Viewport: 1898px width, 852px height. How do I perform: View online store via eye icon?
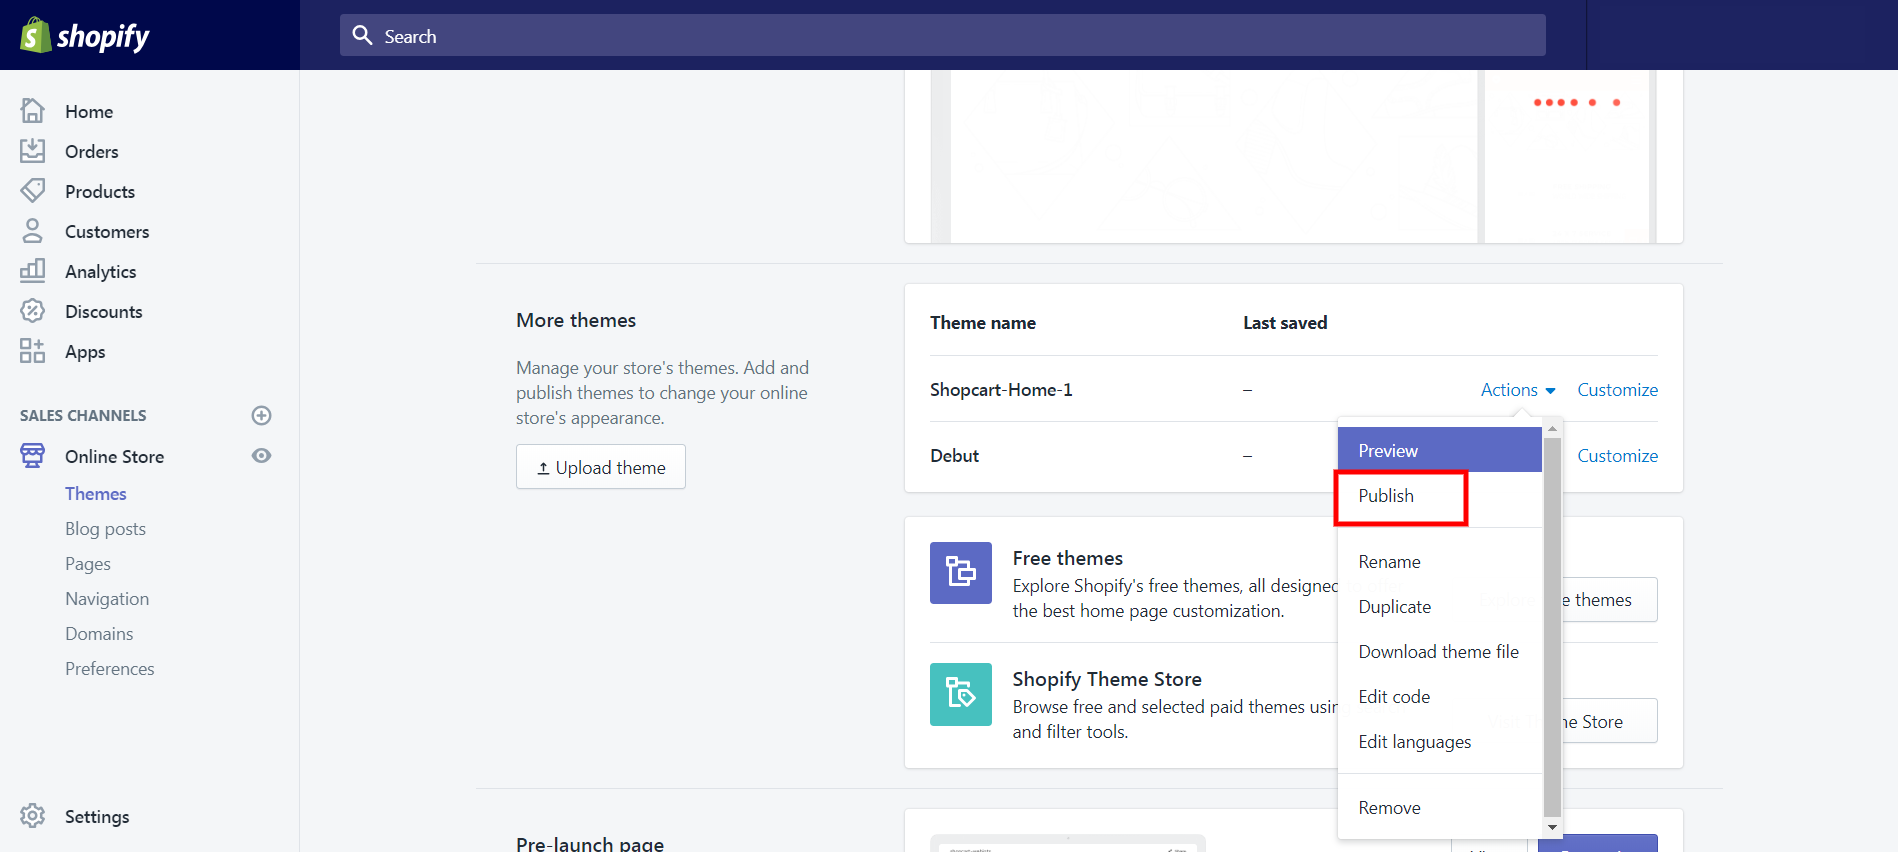point(261,456)
